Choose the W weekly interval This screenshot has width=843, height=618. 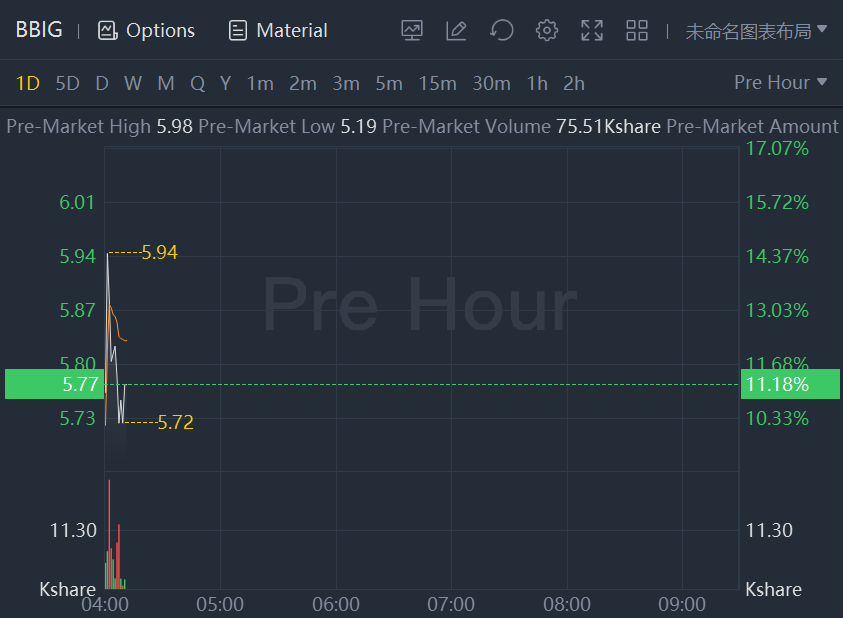click(x=133, y=83)
